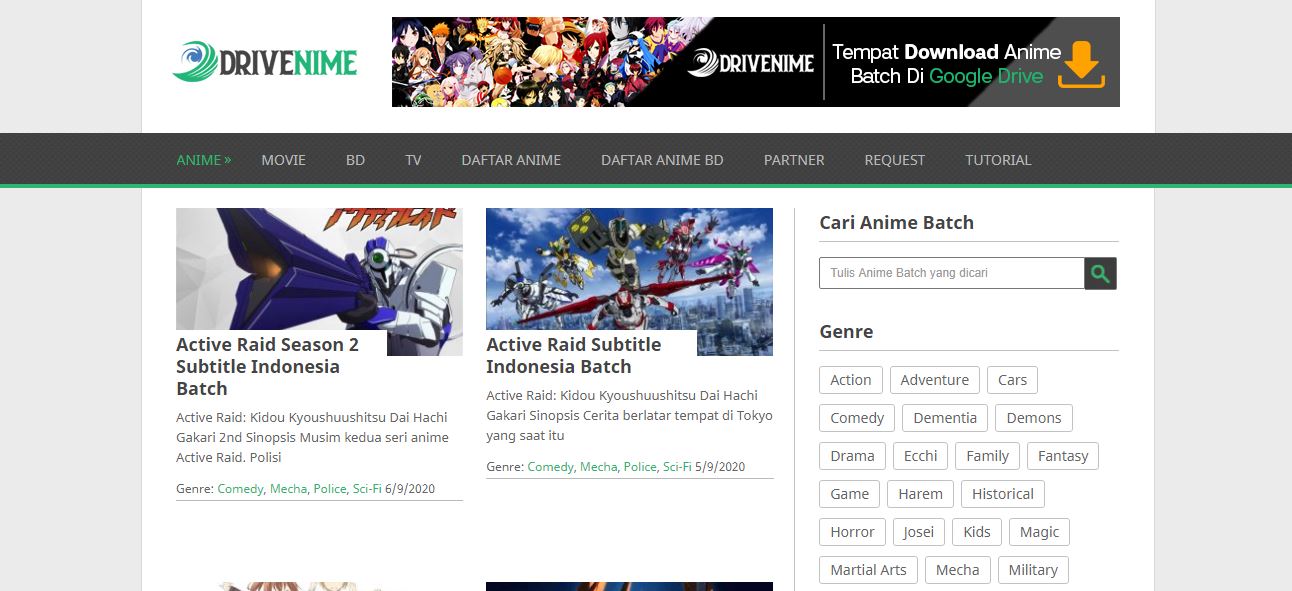Click the green search magnifier button

(1100, 273)
